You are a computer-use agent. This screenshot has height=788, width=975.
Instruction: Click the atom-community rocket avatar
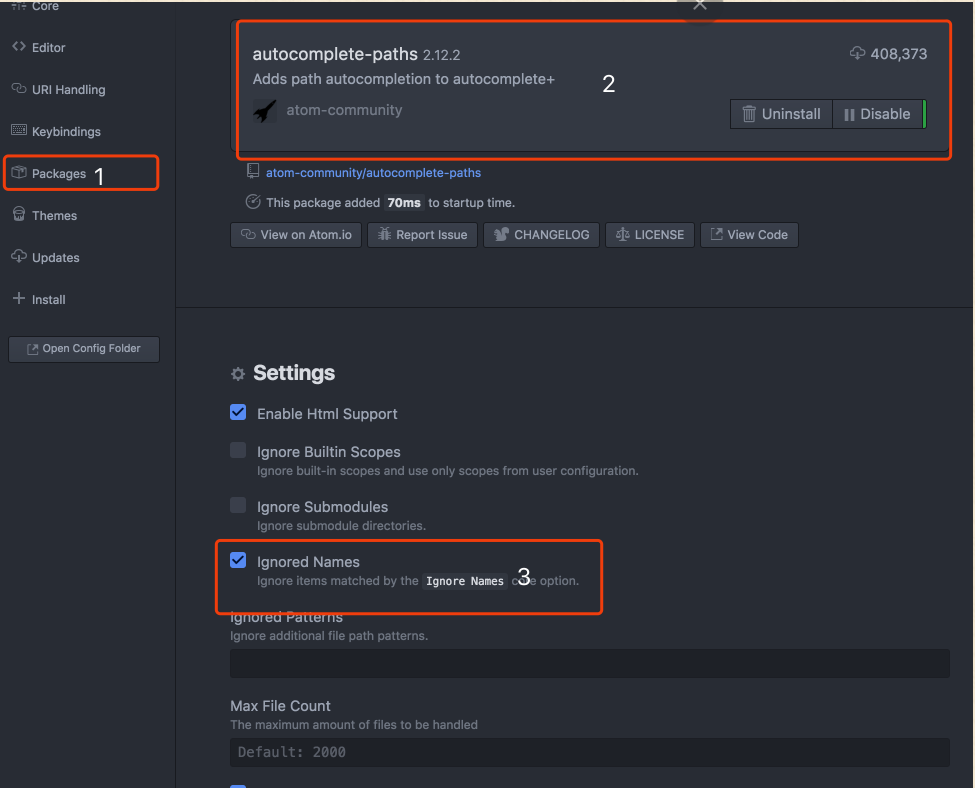[x=265, y=111]
